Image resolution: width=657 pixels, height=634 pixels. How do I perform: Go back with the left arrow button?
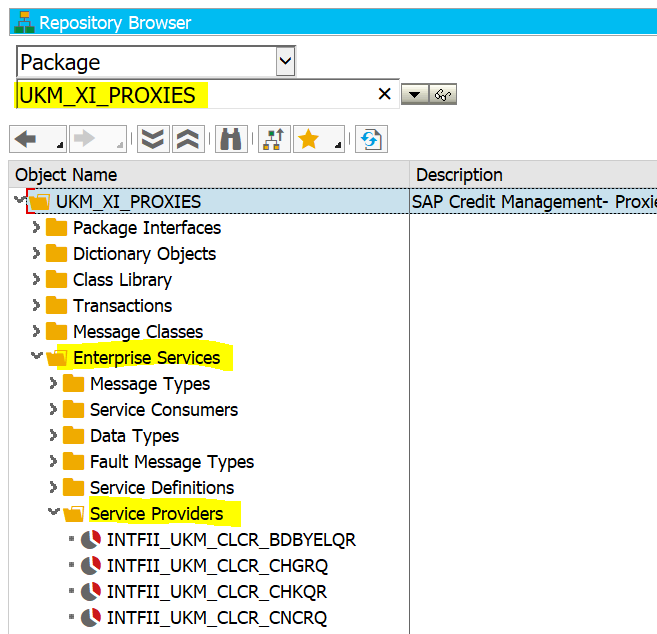pos(26,139)
